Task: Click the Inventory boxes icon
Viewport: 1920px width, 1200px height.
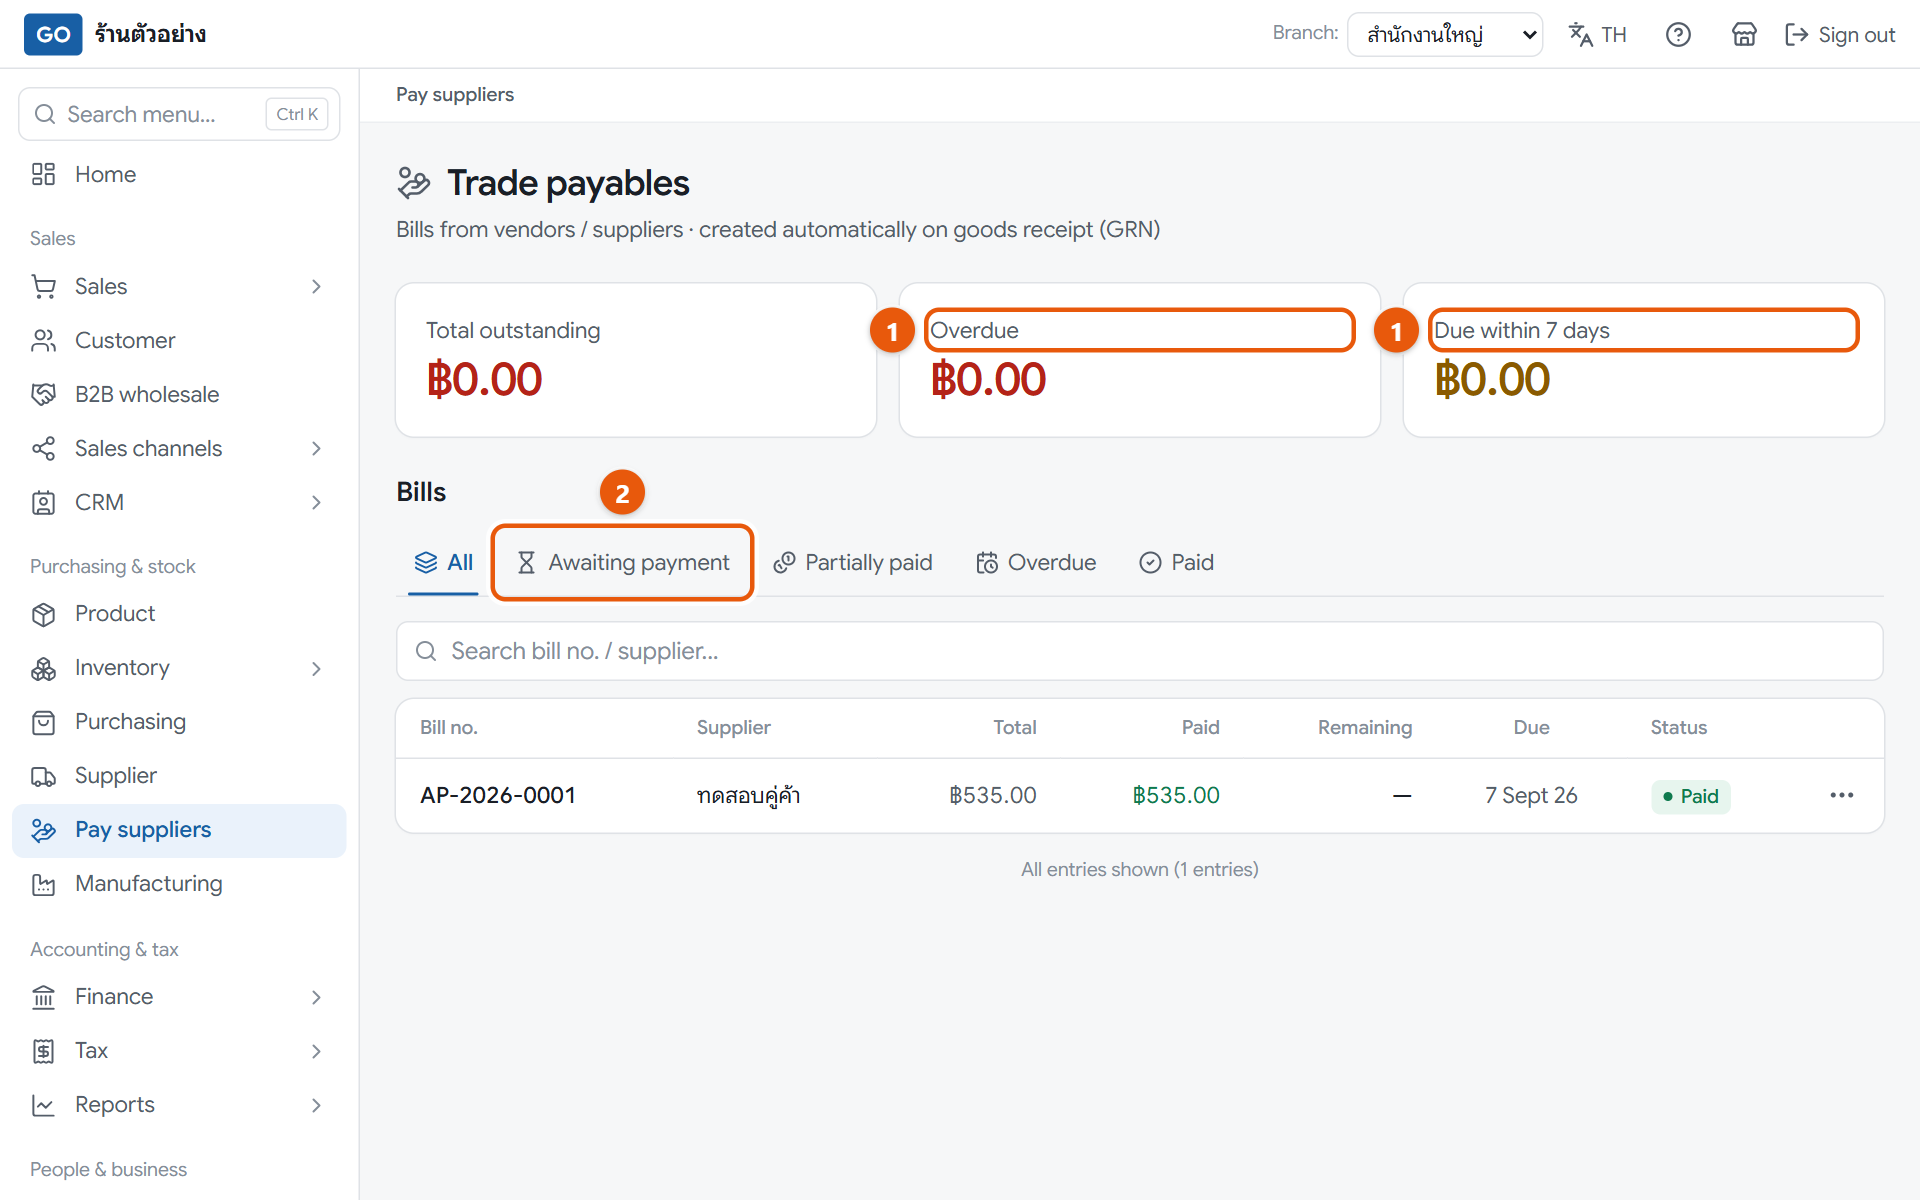Action: pyautogui.click(x=43, y=668)
